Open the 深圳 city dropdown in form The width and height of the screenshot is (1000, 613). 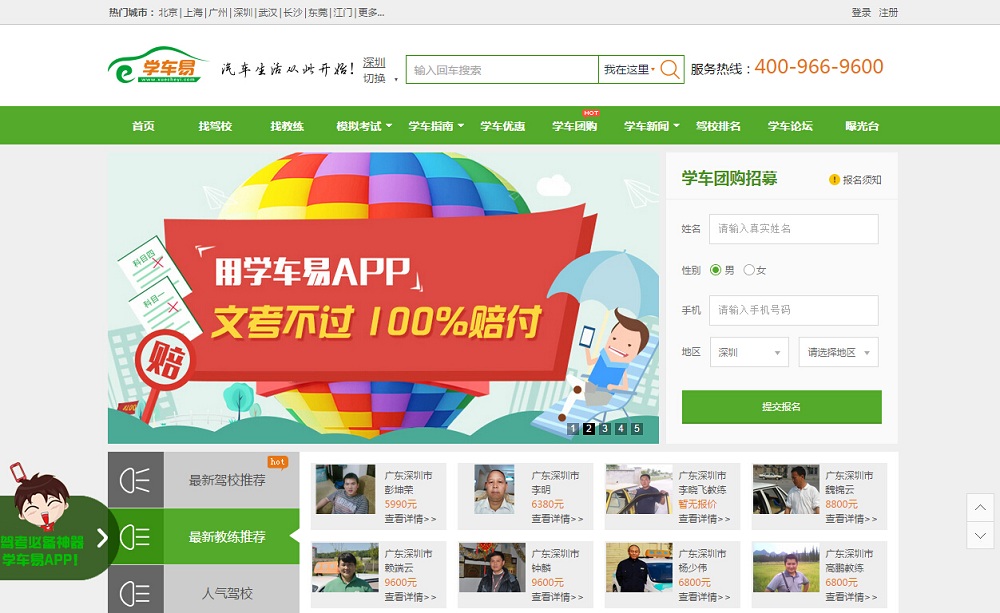tap(749, 352)
